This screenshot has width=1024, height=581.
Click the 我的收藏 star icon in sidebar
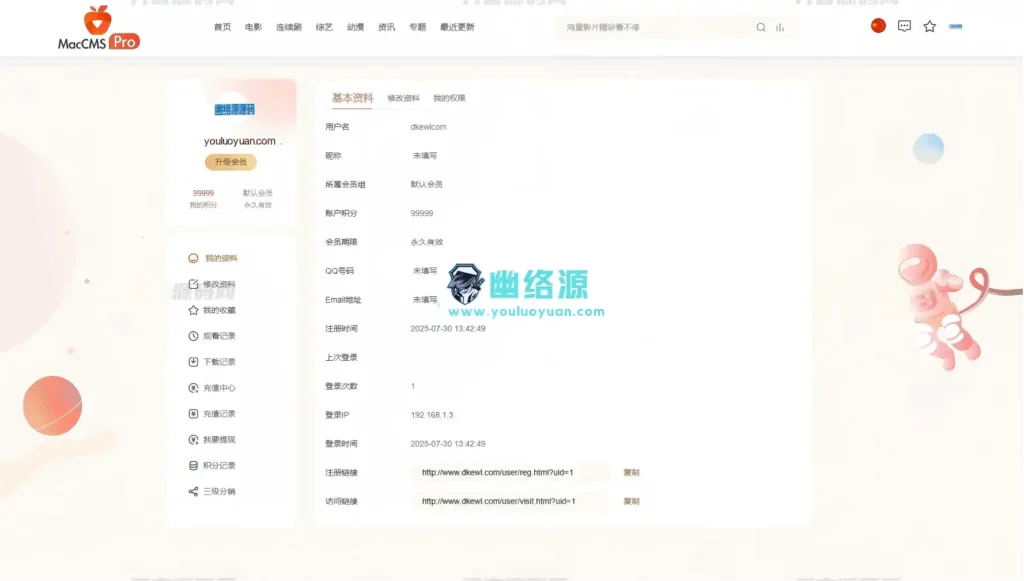tap(193, 310)
